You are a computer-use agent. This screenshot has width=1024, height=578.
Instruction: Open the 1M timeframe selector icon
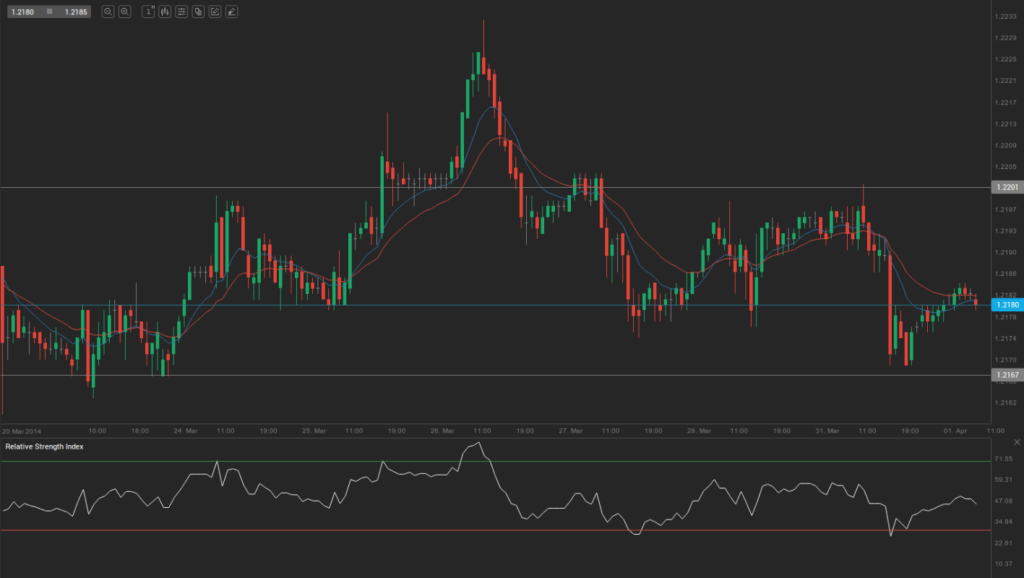point(148,12)
